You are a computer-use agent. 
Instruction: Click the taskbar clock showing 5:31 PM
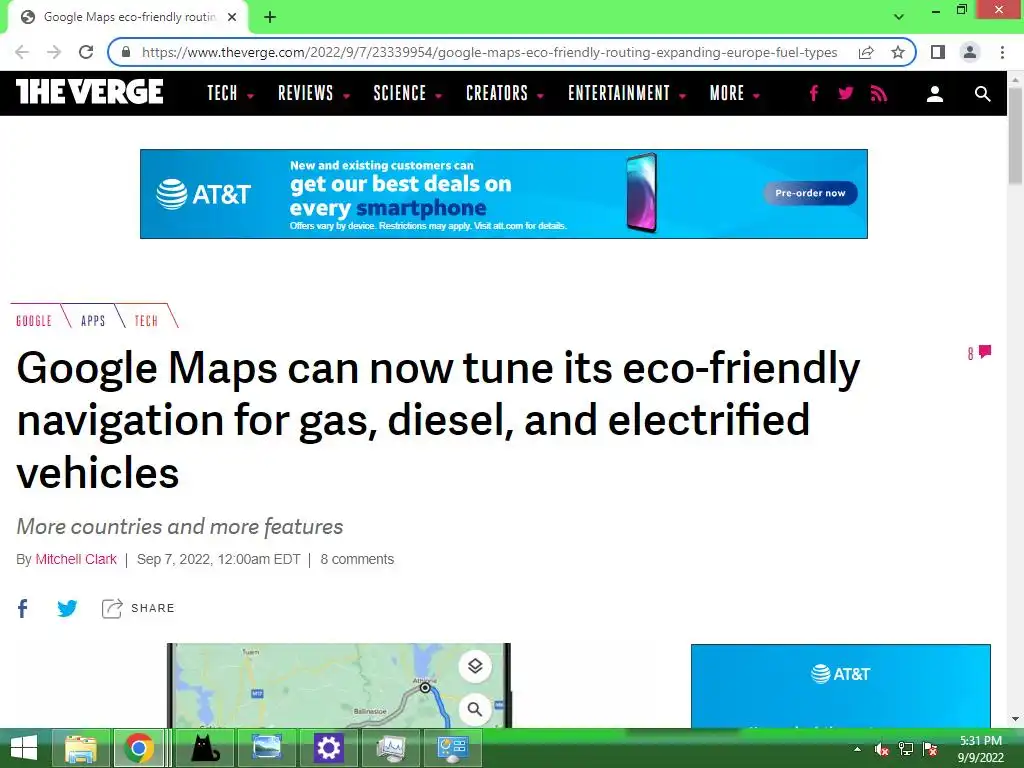tap(980, 749)
